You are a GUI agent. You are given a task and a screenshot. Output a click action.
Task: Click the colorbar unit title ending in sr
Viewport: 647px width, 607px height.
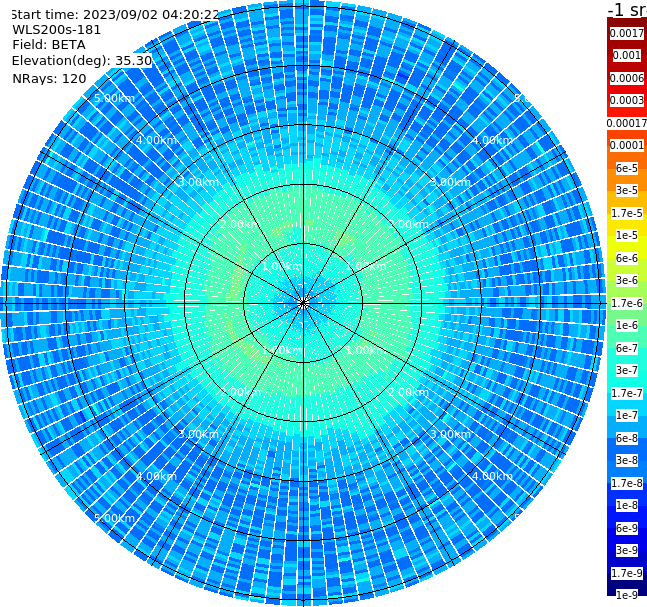pos(627,9)
